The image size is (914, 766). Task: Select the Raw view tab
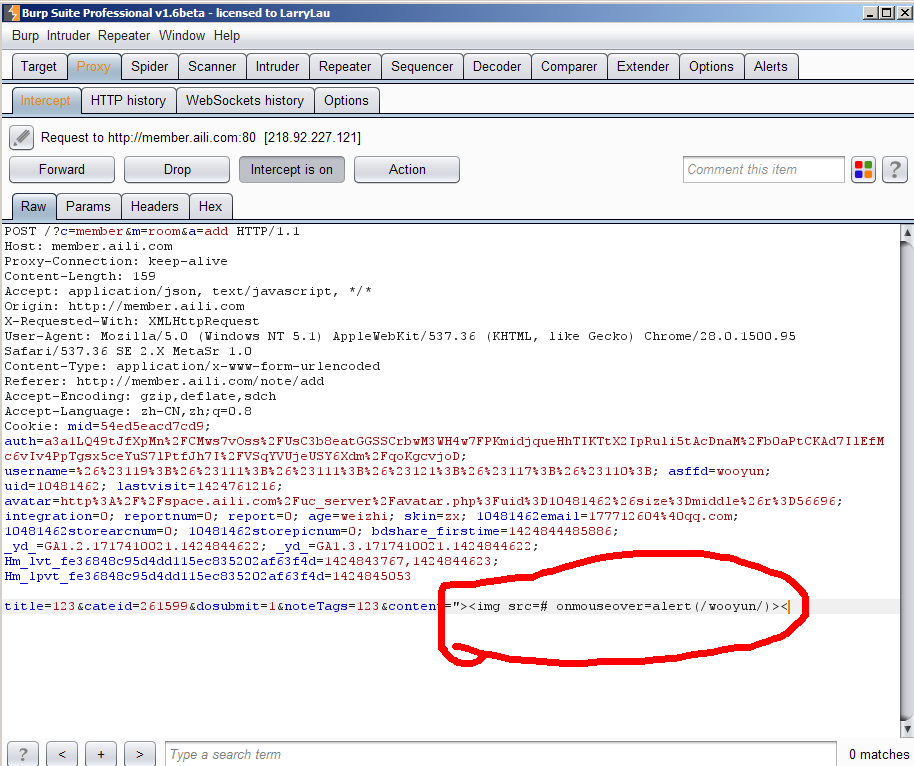pos(34,206)
